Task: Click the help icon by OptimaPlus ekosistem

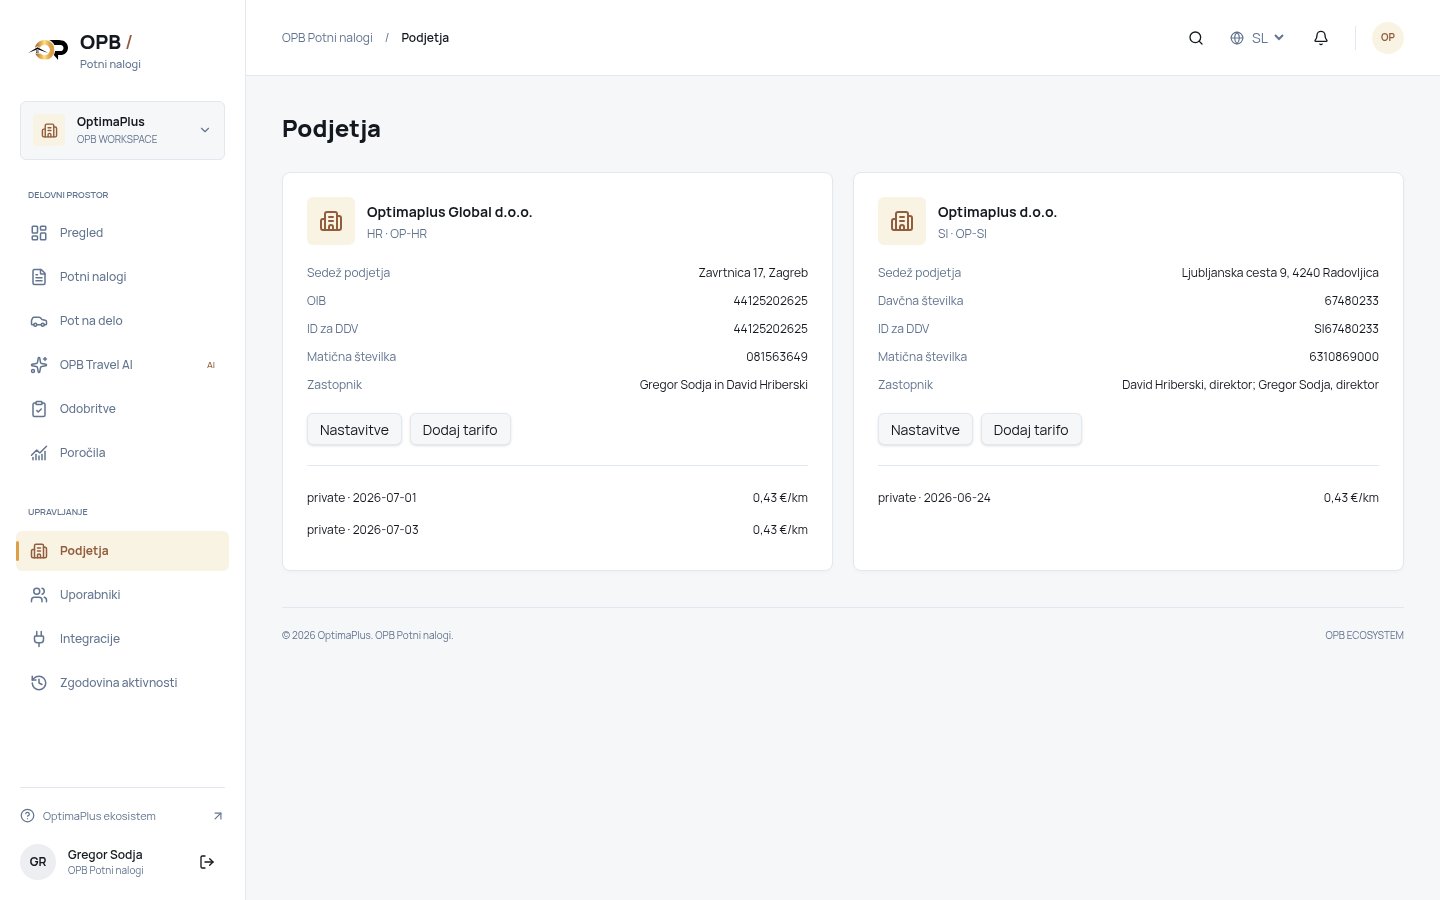Action: [27, 816]
